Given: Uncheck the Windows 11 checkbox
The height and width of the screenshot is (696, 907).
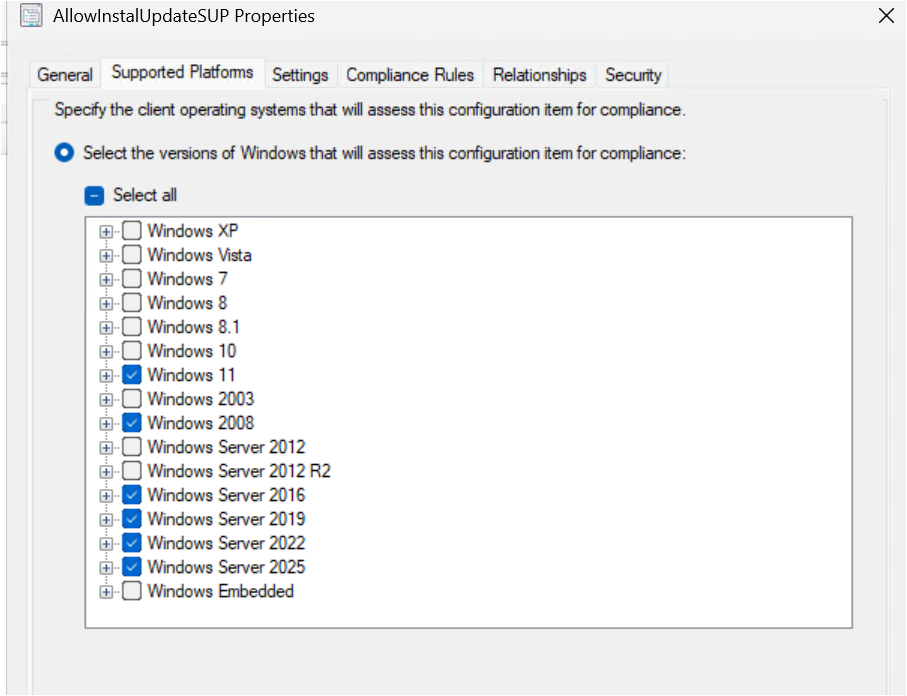Looking at the screenshot, I should [x=132, y=375].
